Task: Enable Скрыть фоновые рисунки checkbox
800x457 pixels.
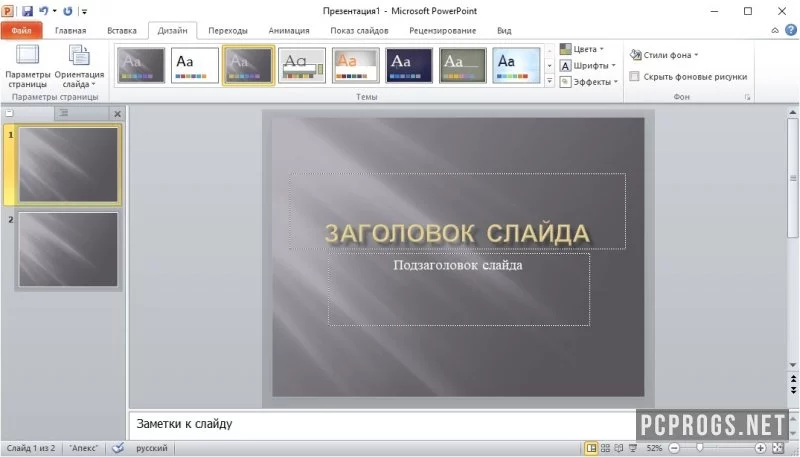Action: coord(634,77)
